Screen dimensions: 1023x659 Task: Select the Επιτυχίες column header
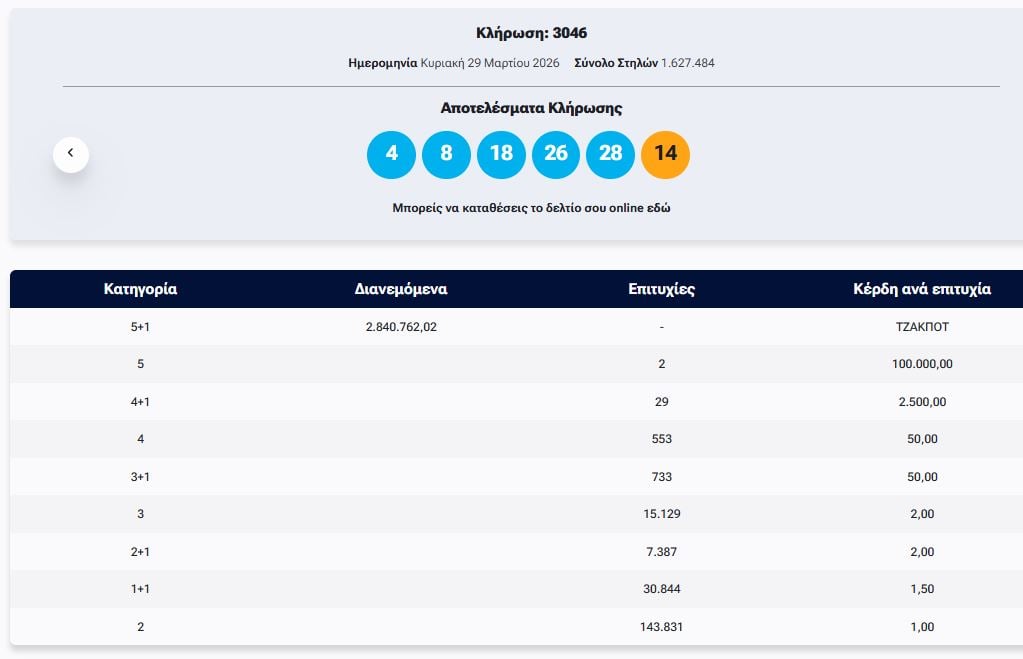[661, 289]
